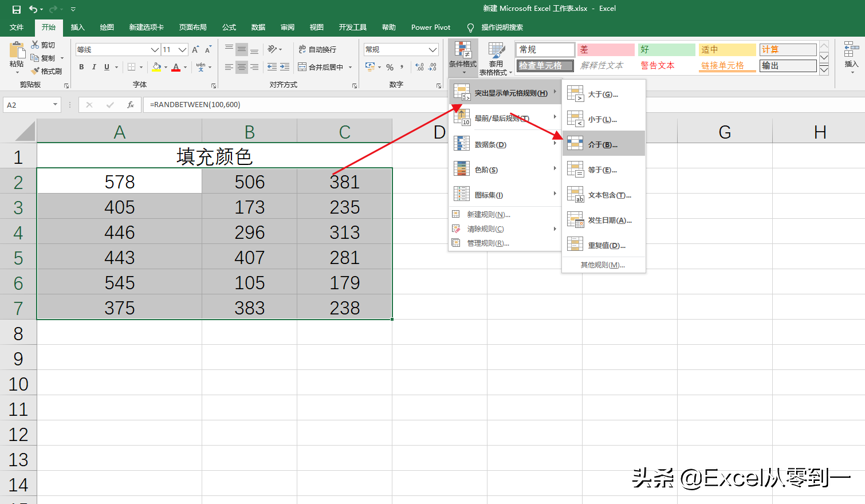Open 色阶(S) color scales submenu
This screenshot has height=504, width=865.
tap(505, 170)
